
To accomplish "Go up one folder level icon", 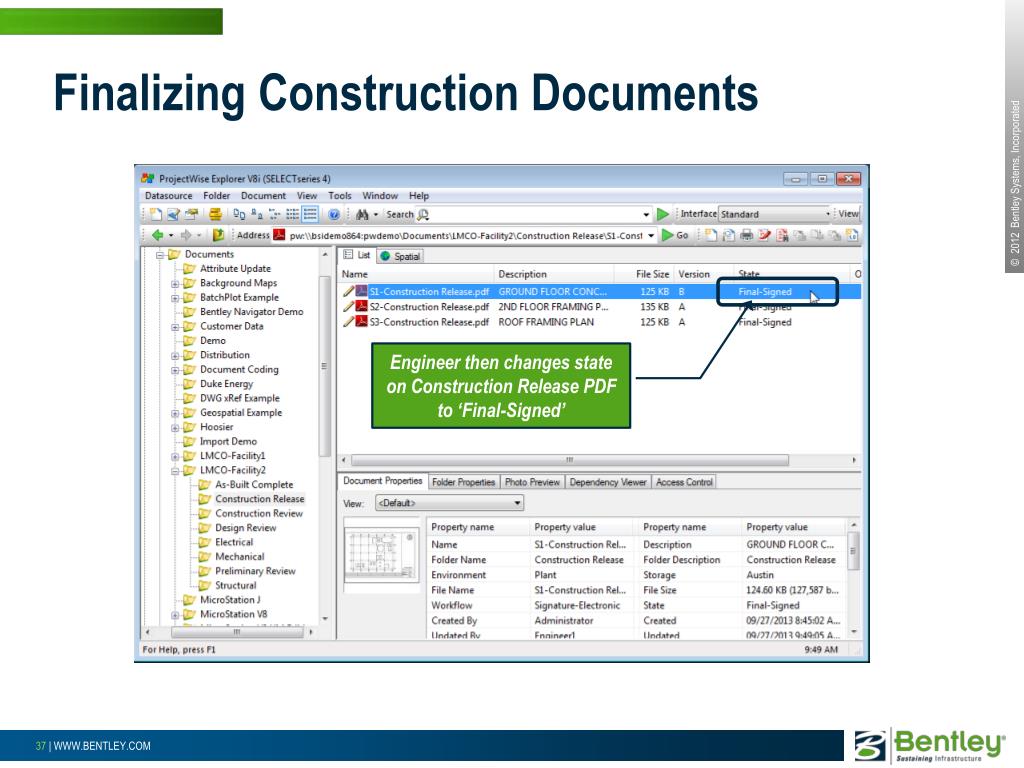I will click(x=218, y=235).
